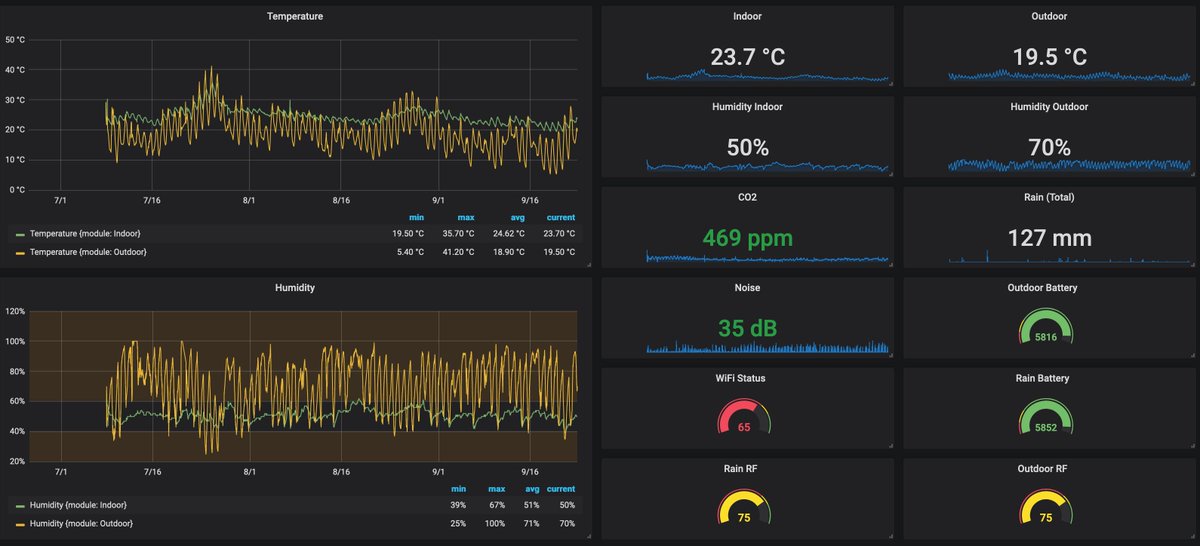This screenshot has width=1200, height=546.
Task: Sort Humidity legend by max column
Action: pyautogui.click(x=496, y=489)
